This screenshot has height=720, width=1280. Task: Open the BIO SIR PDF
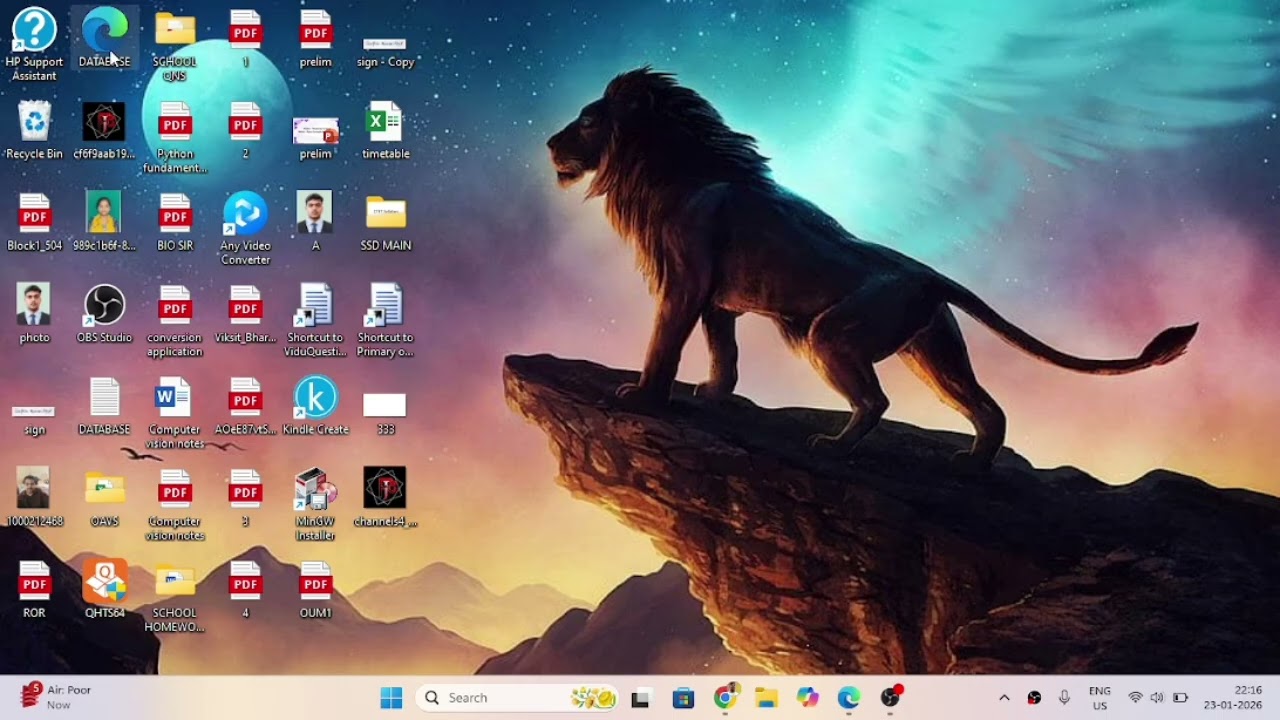(x=175, y=222)
